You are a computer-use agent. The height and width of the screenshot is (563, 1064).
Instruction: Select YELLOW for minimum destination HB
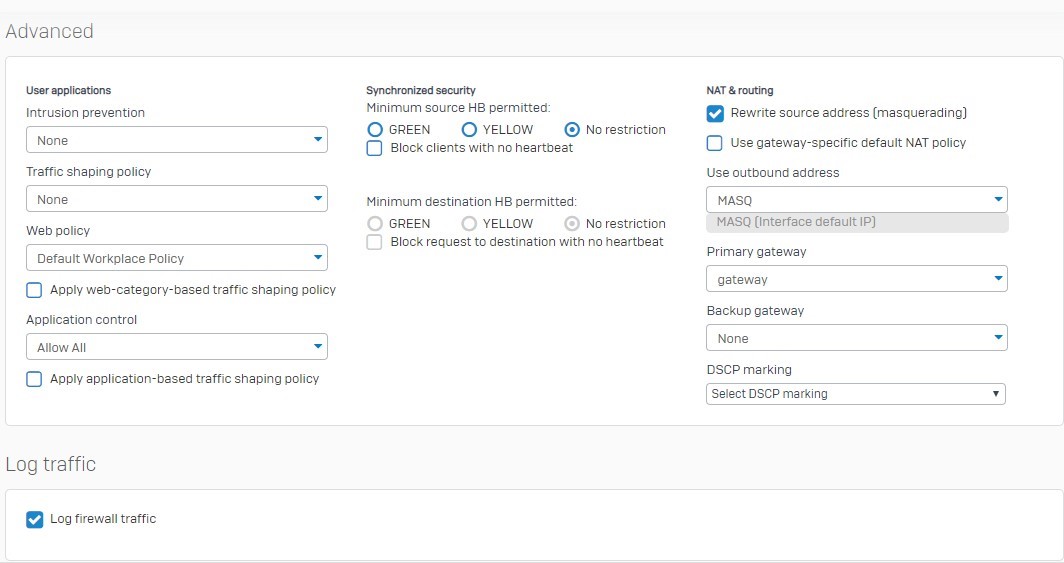pos(469,224)
